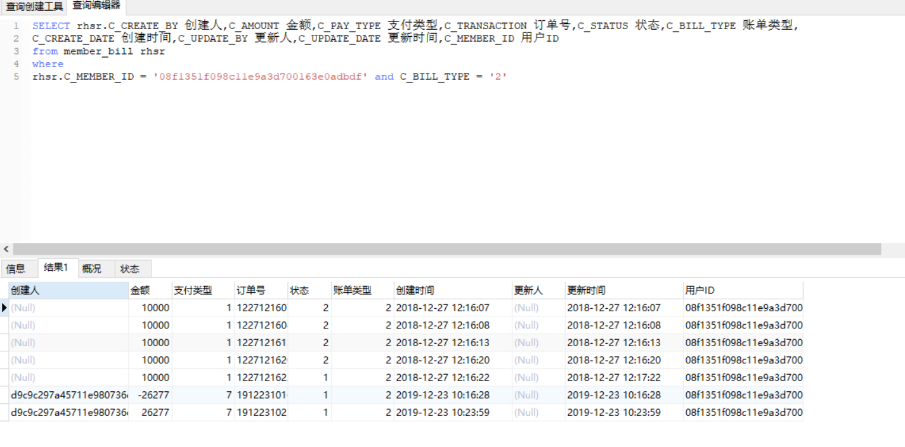The height and width of the screenshot is (447, 905).
Task: Click the current row indicator arrow
Action: (x=4, y=308)
